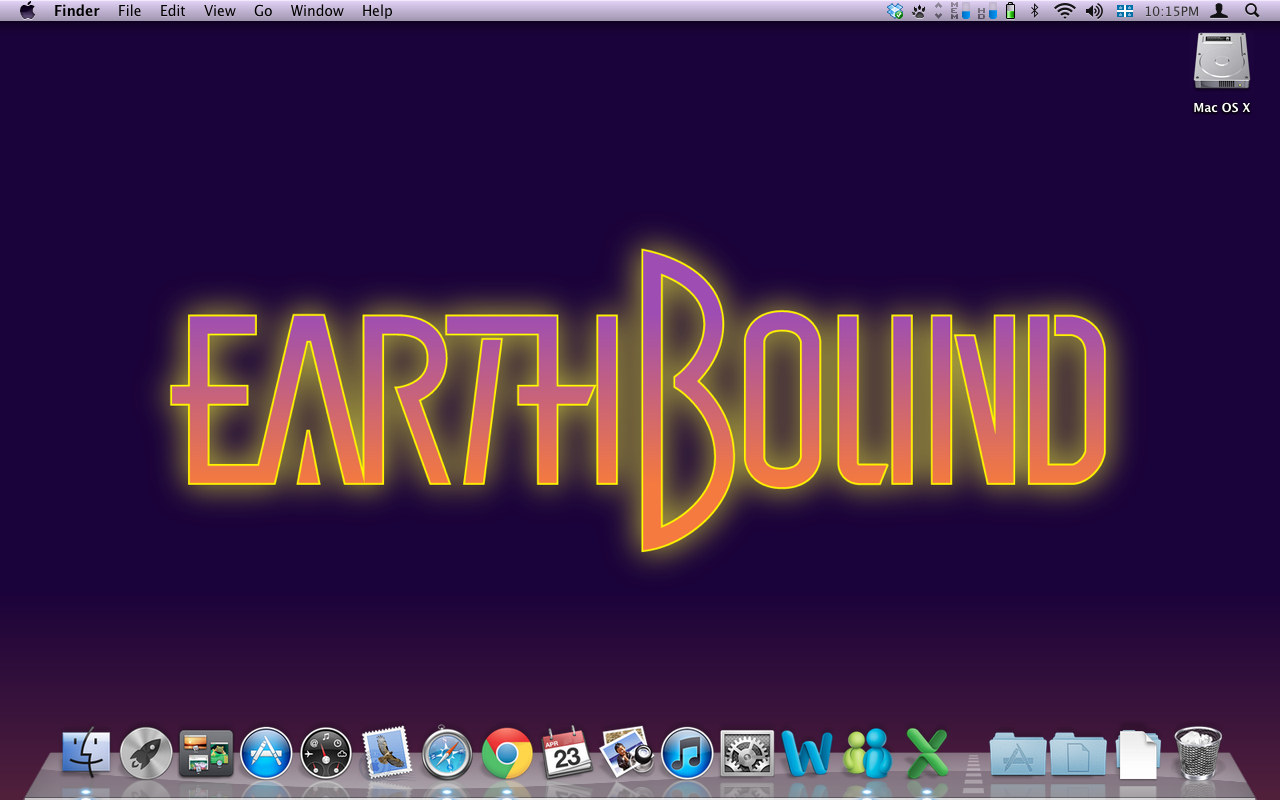
Task: Open the View menu
Action: (x=220, y=11)
